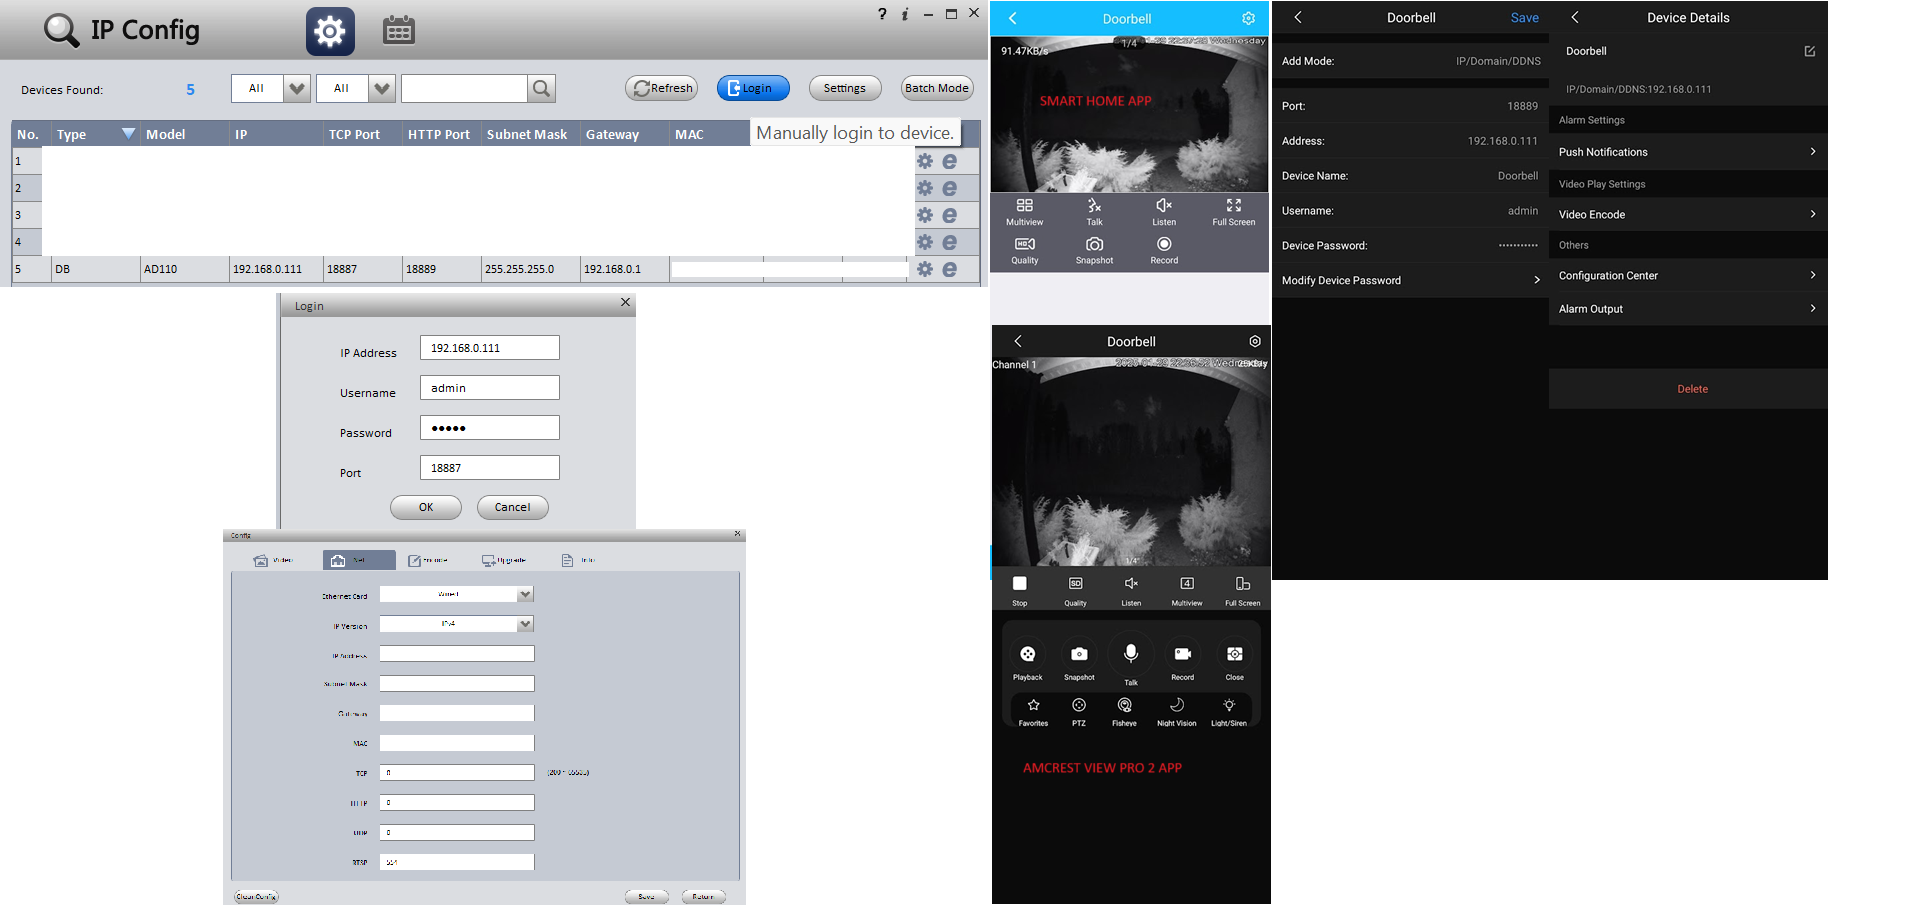Switch to the Info tab in Config window
The height and width of the screenshot is (905, 1908).
(578, 560)
